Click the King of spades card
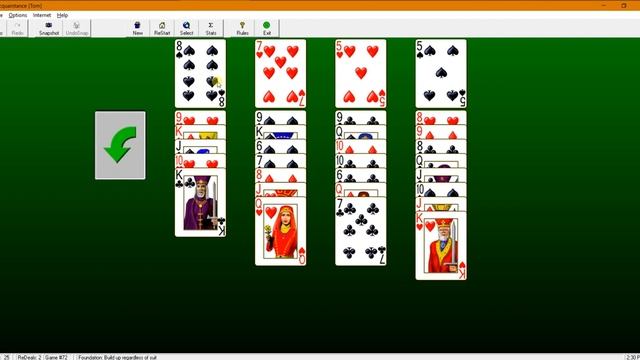Image resolution: width=640 pixels, height=360 pixels. pyautogui.click(x=280, y=132)
